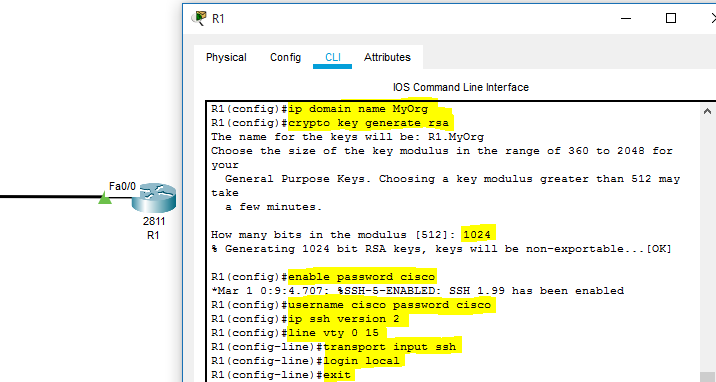Click the green Fa0/0 link status triangle

[105, 198]
